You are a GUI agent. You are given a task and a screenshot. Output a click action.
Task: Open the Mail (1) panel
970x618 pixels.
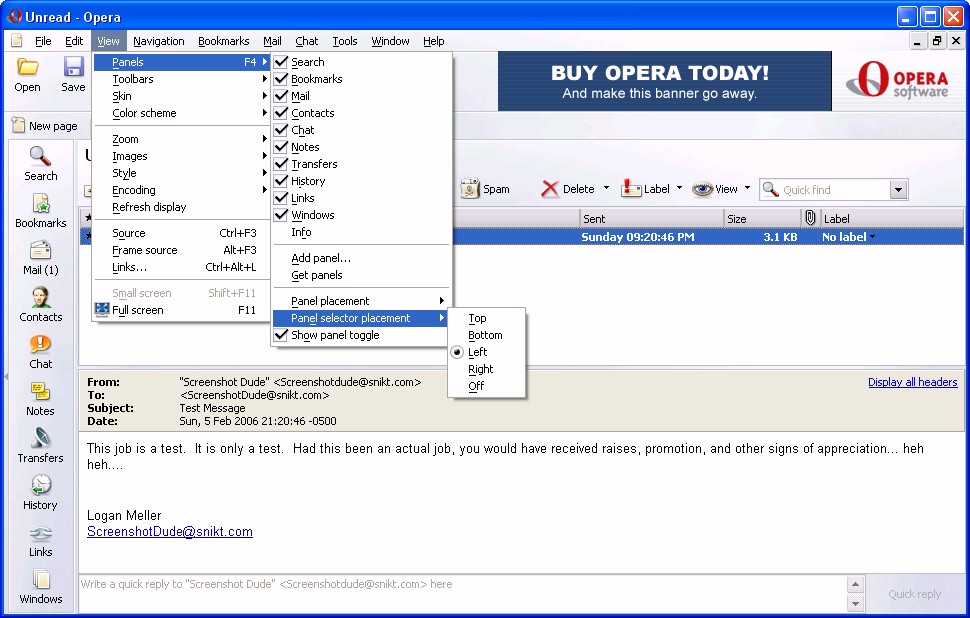point(41,257)
